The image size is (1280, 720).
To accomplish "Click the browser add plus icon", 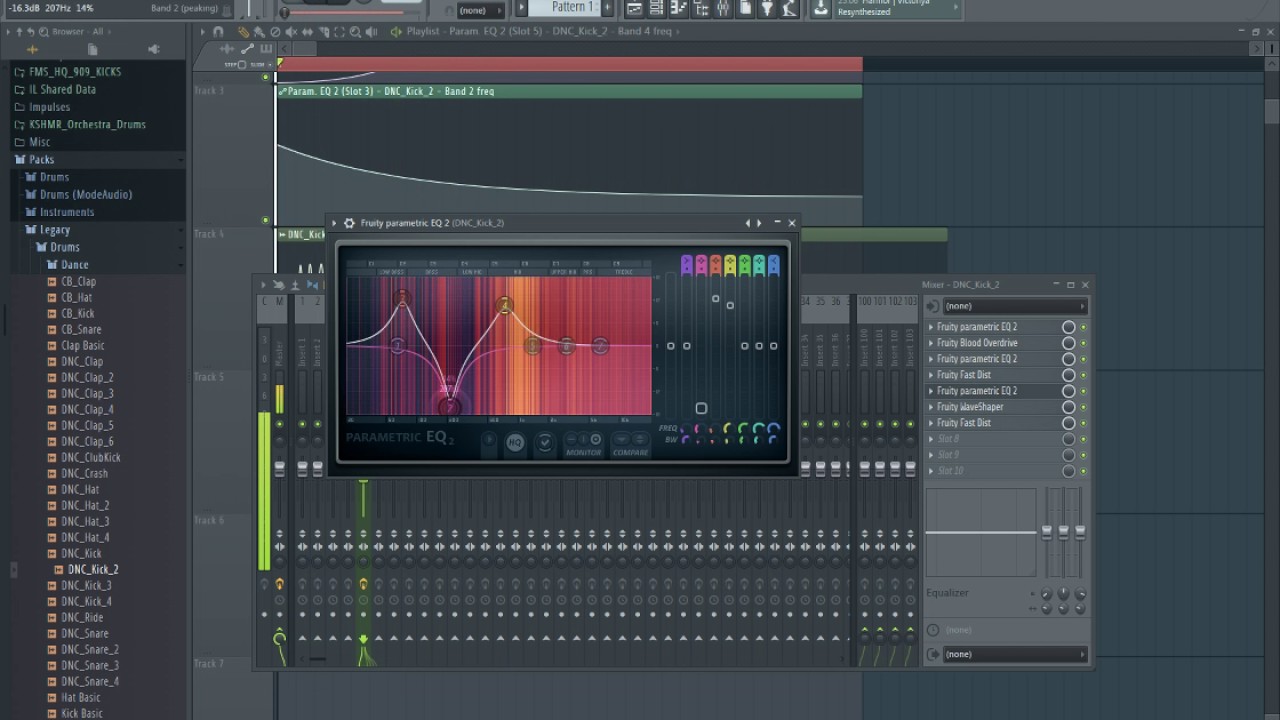I will (32, 49).
